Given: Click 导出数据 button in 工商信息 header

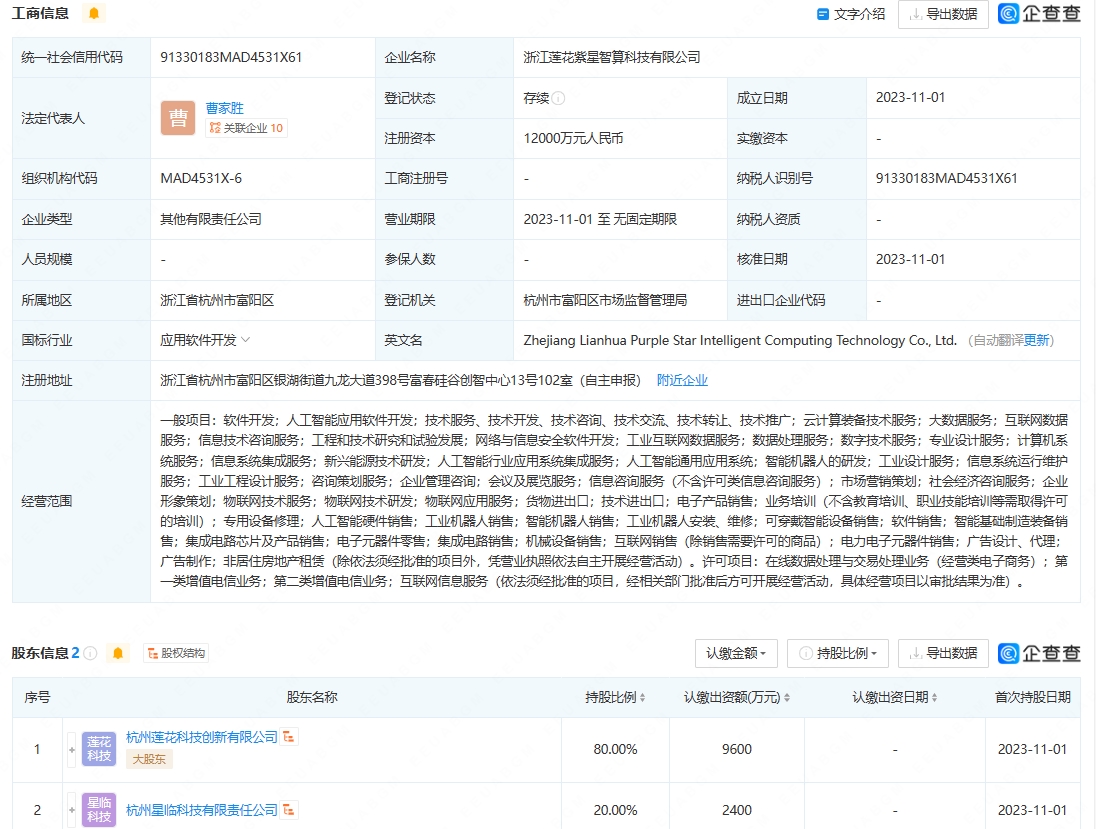Looking at the screenshot, I should tap(943, 14).
